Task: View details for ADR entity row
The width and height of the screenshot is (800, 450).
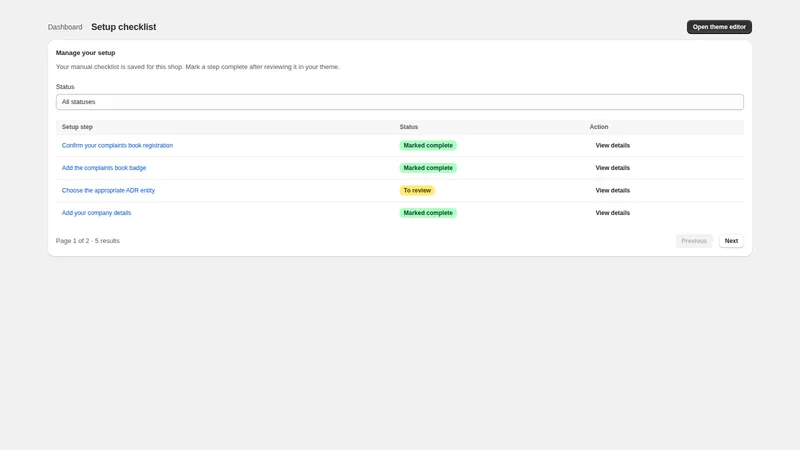Action: [612, 190]
